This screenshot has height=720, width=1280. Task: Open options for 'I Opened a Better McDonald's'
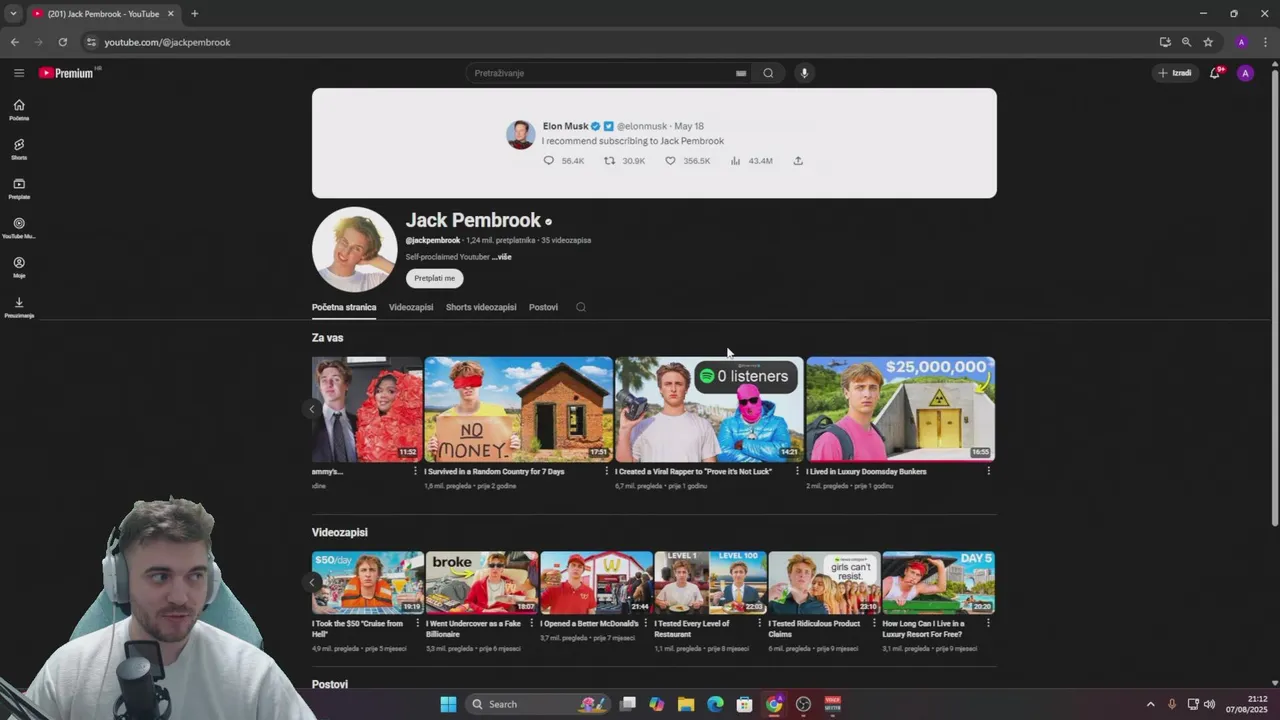click(646, 623)
